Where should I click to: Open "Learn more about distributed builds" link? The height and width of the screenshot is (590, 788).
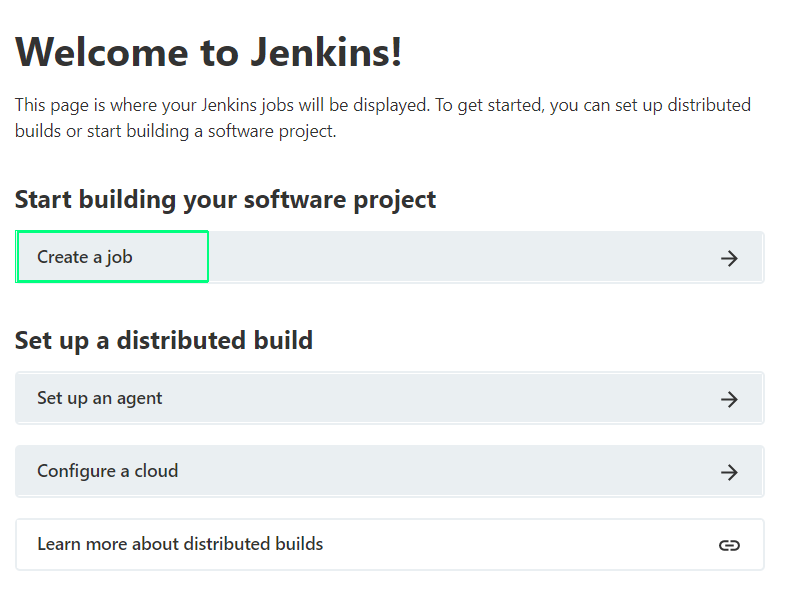point(389,544)
